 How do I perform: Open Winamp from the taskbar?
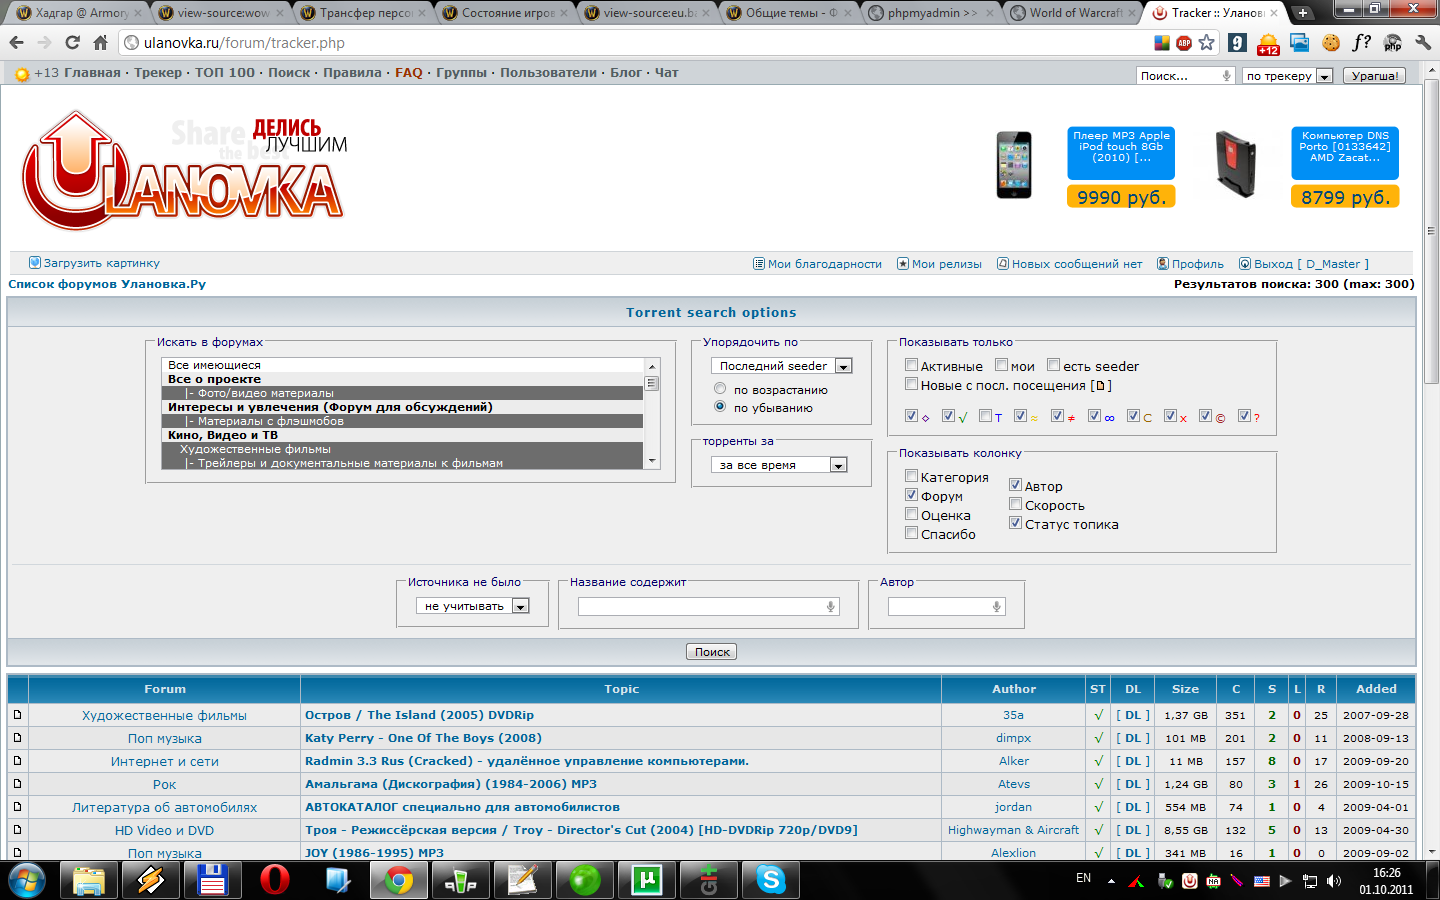pyautogui.click(x=150, y=880)
